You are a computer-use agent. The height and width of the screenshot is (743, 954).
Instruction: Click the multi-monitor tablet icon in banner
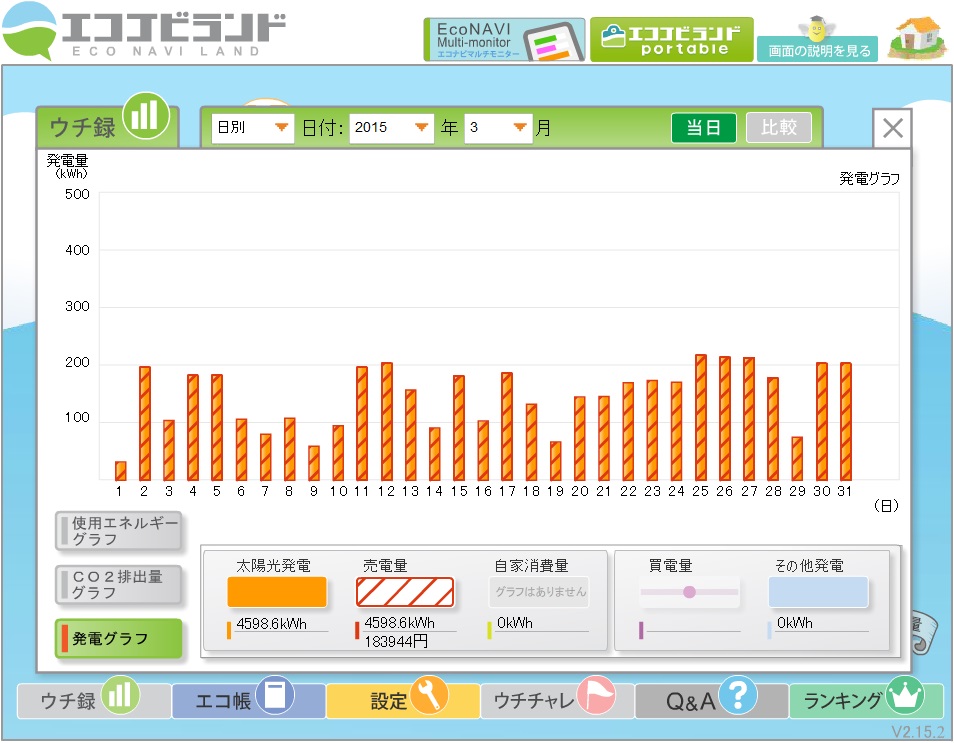coord(554,42)
